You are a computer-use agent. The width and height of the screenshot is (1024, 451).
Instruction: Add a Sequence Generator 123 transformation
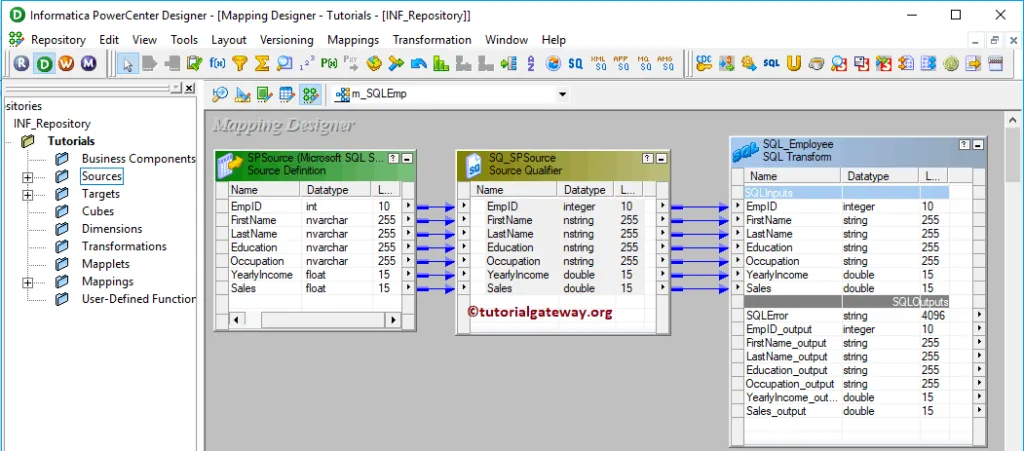306,64
